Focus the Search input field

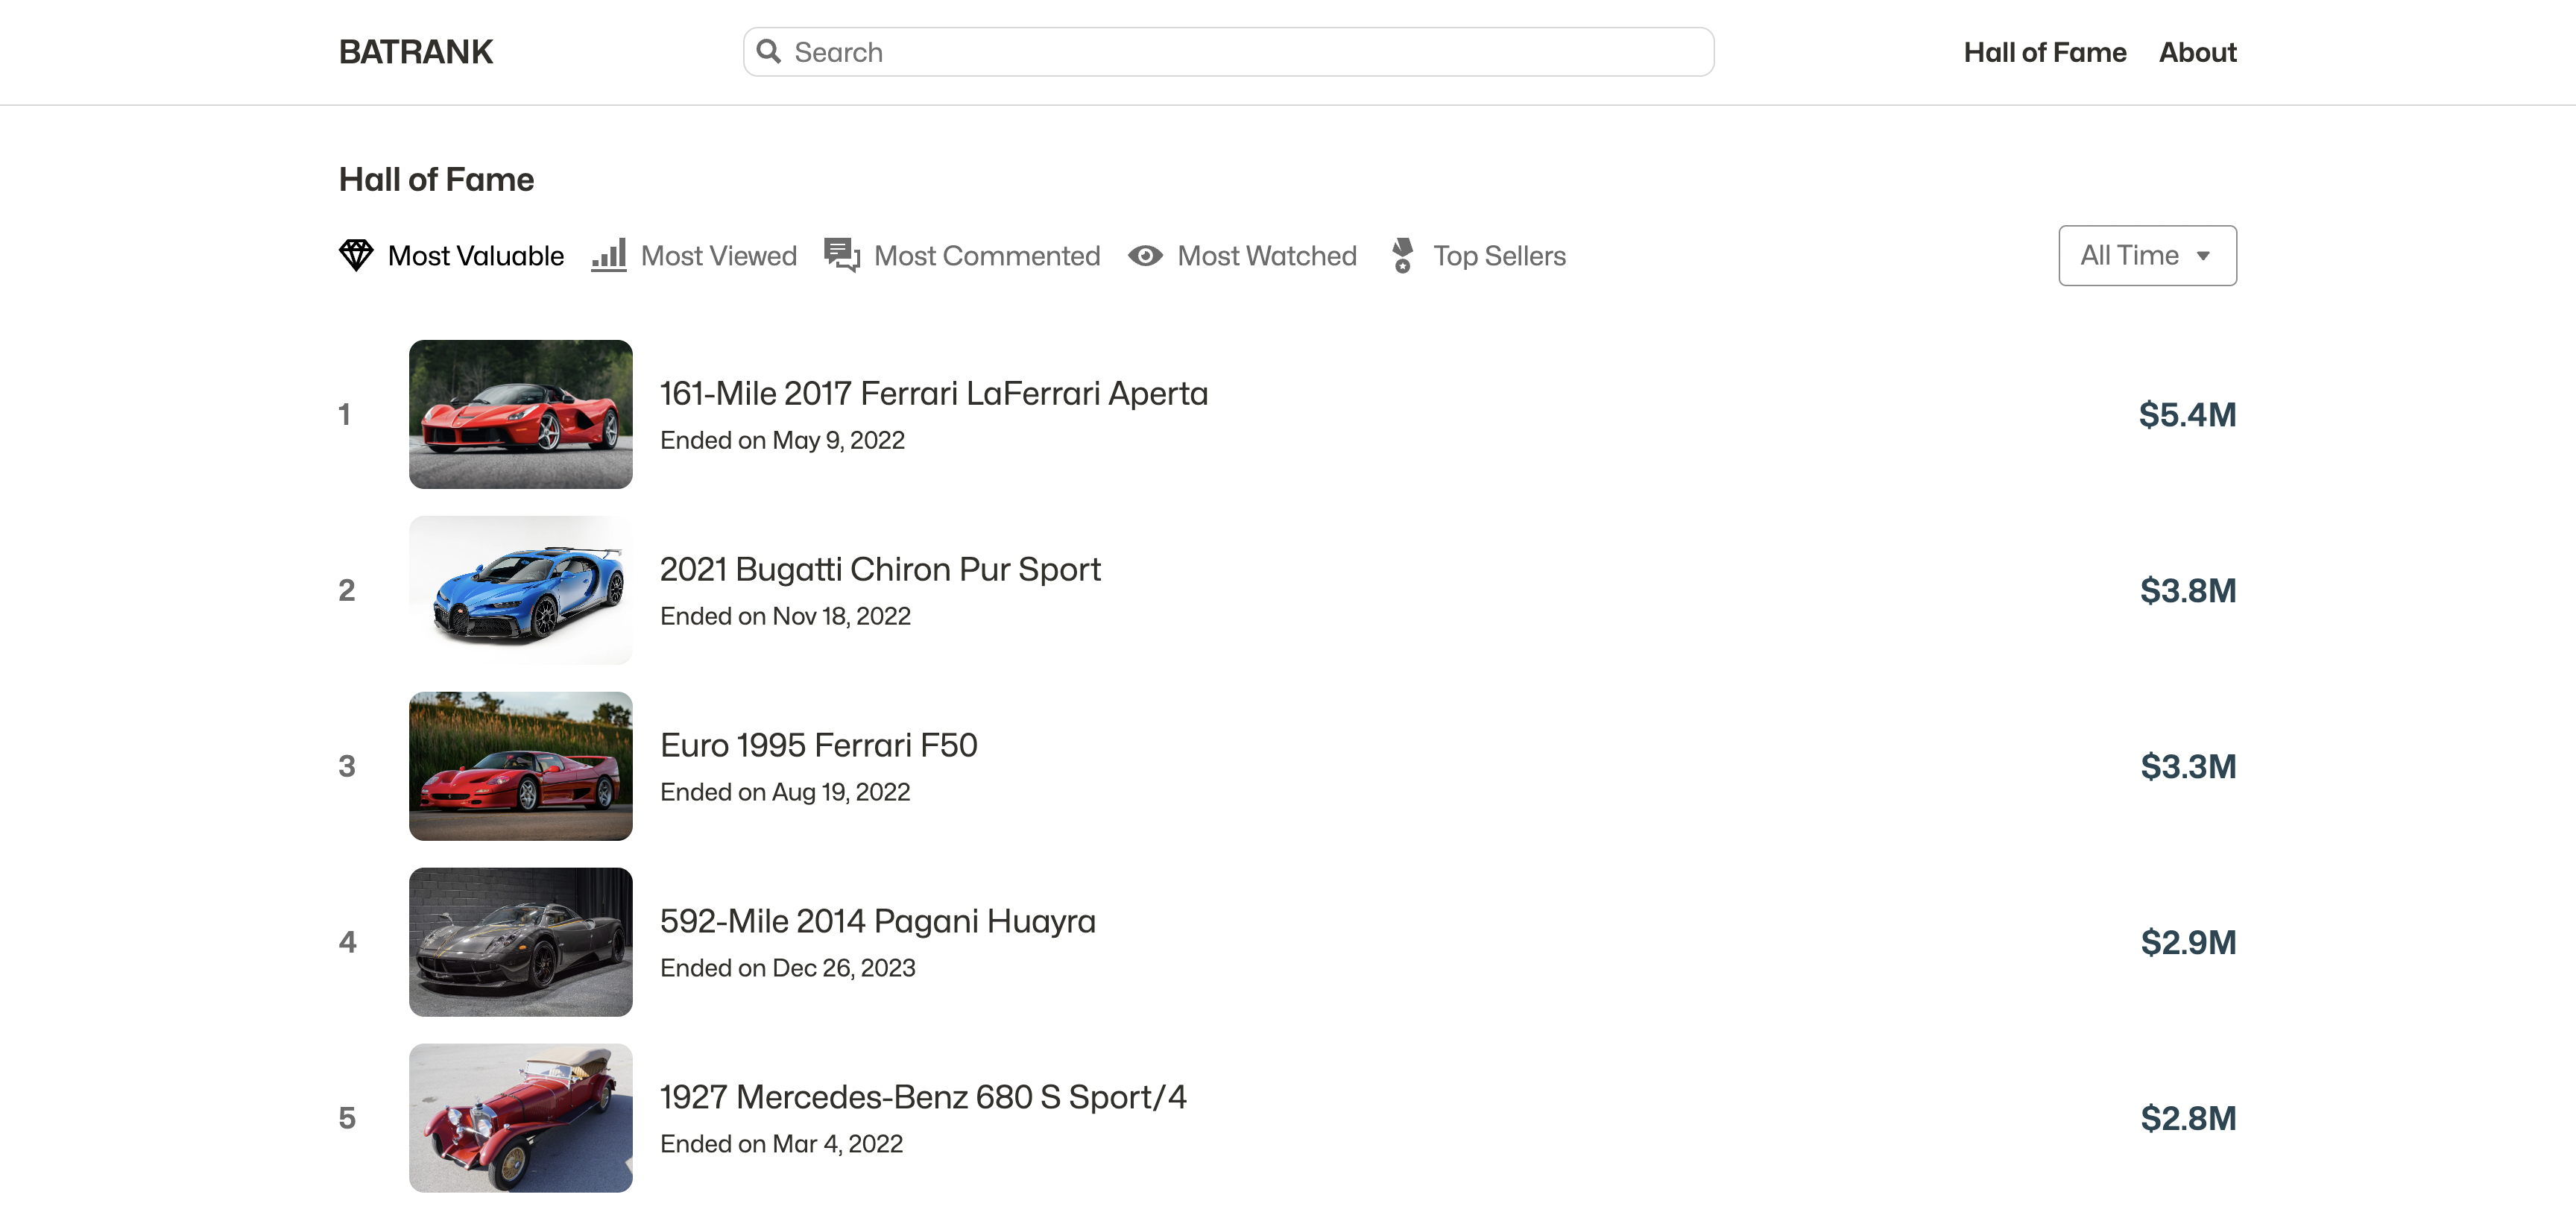click(x=1240, y=52)
